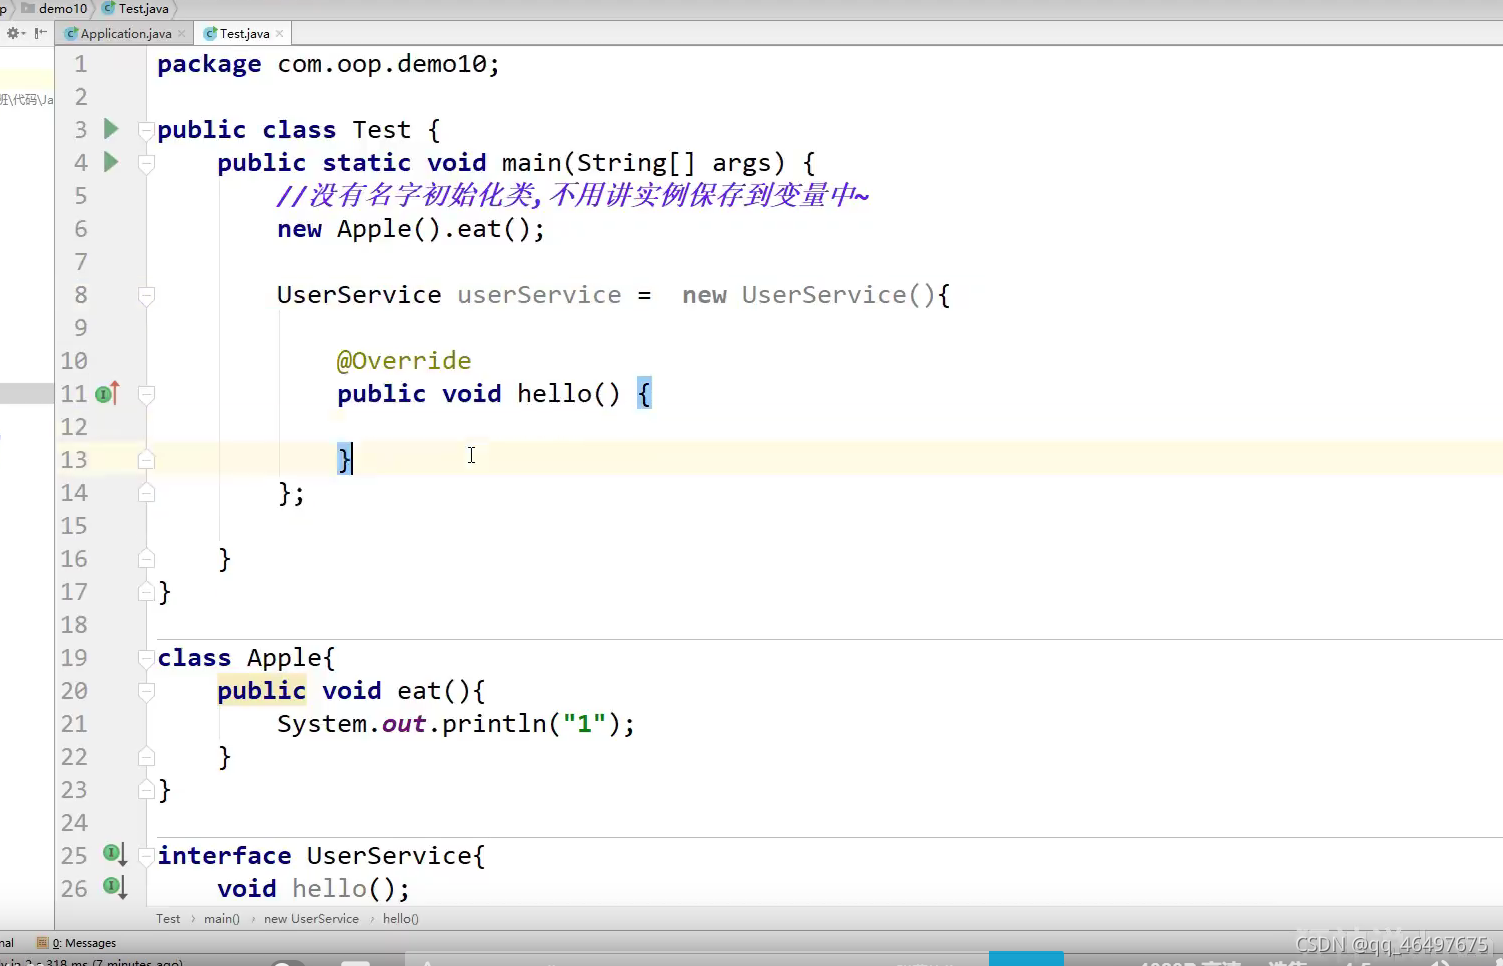Click highlighted public keyword on line 20
The height and width of the screenshot is (966, 1503).
click(x=262, y=690)
